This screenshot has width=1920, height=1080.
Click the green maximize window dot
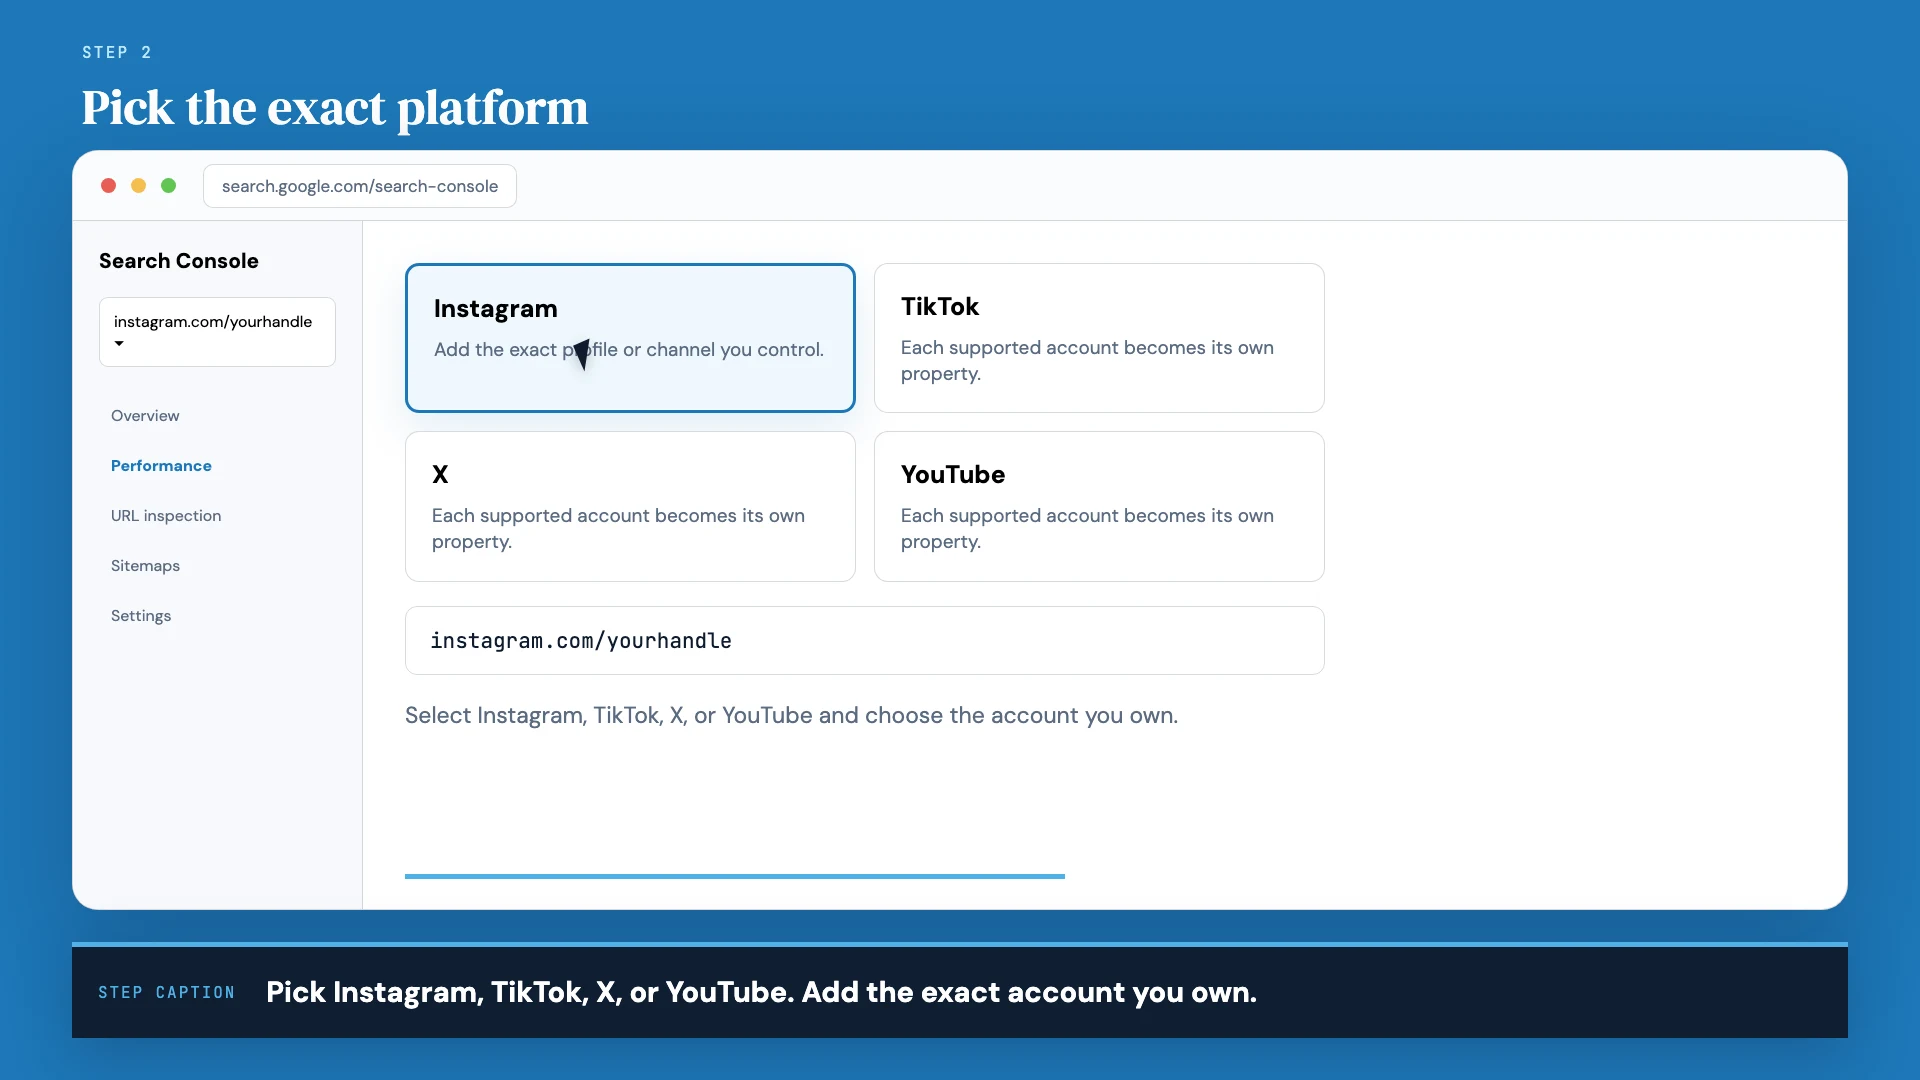169,186
